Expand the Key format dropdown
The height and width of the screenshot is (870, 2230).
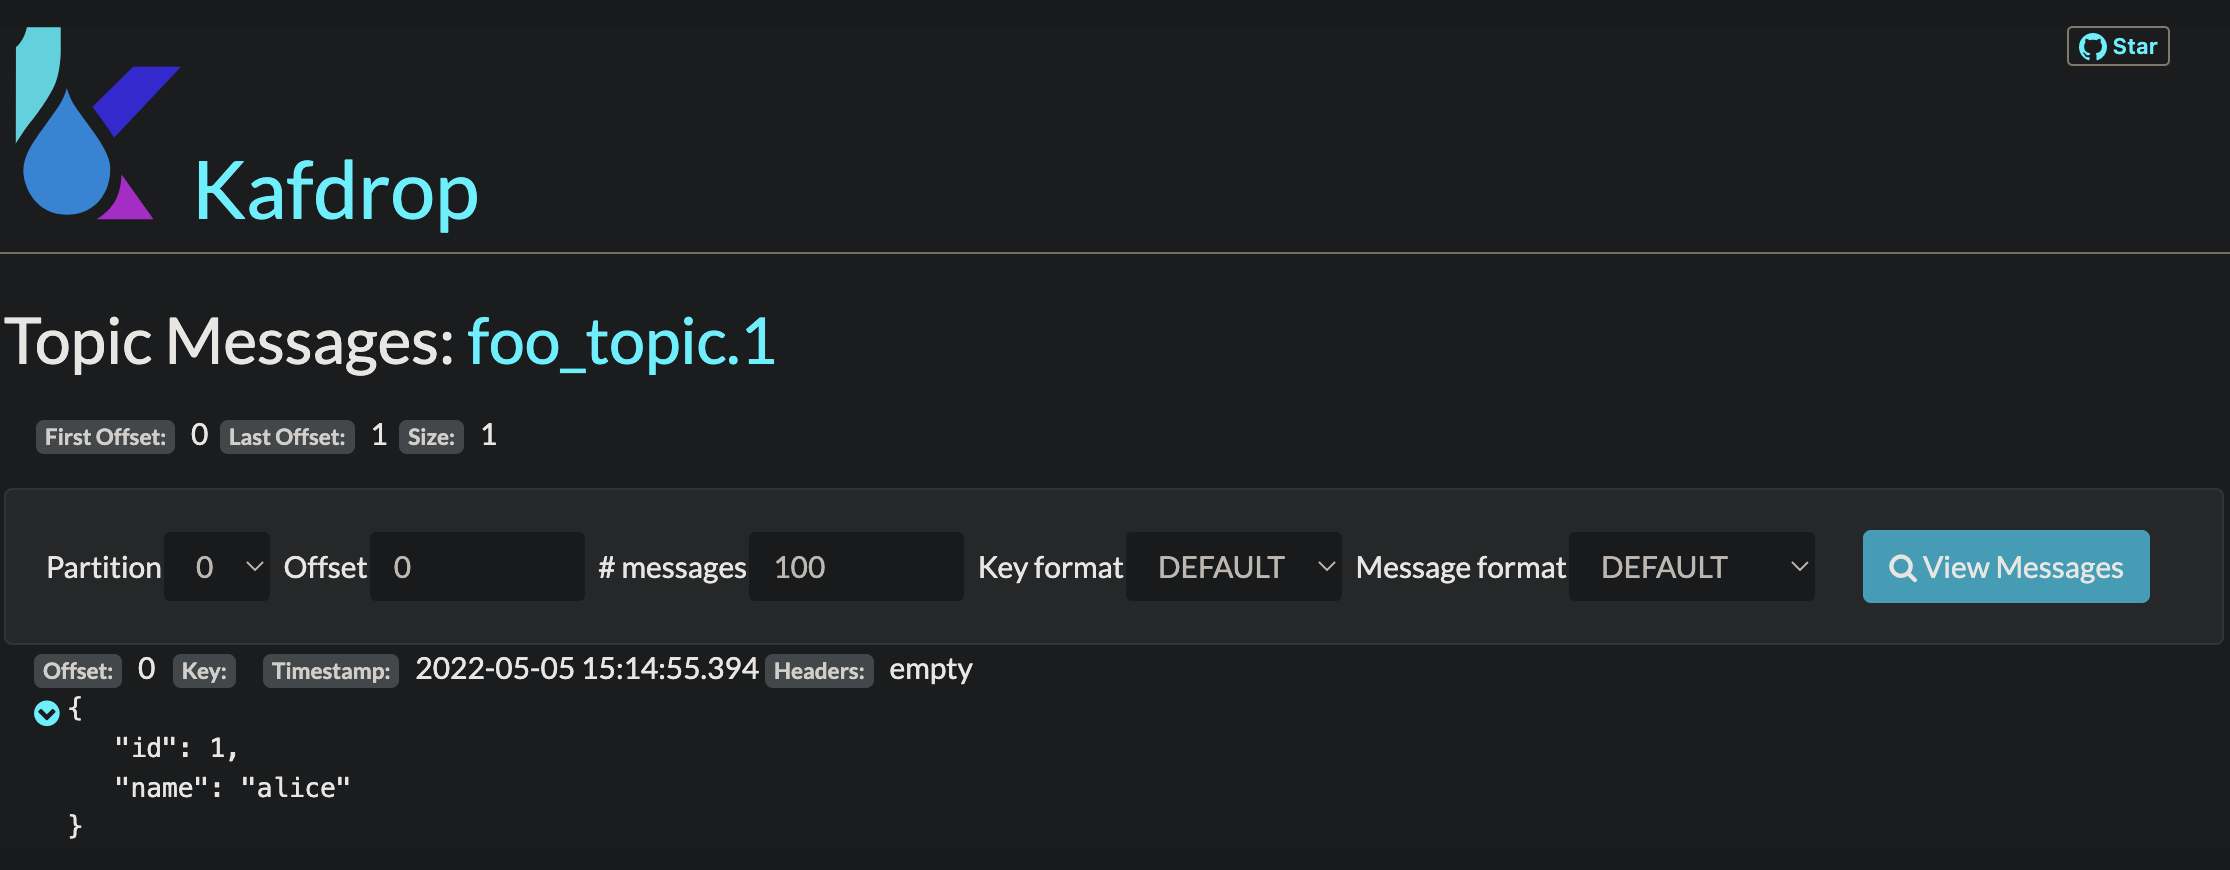[1233, 567]
